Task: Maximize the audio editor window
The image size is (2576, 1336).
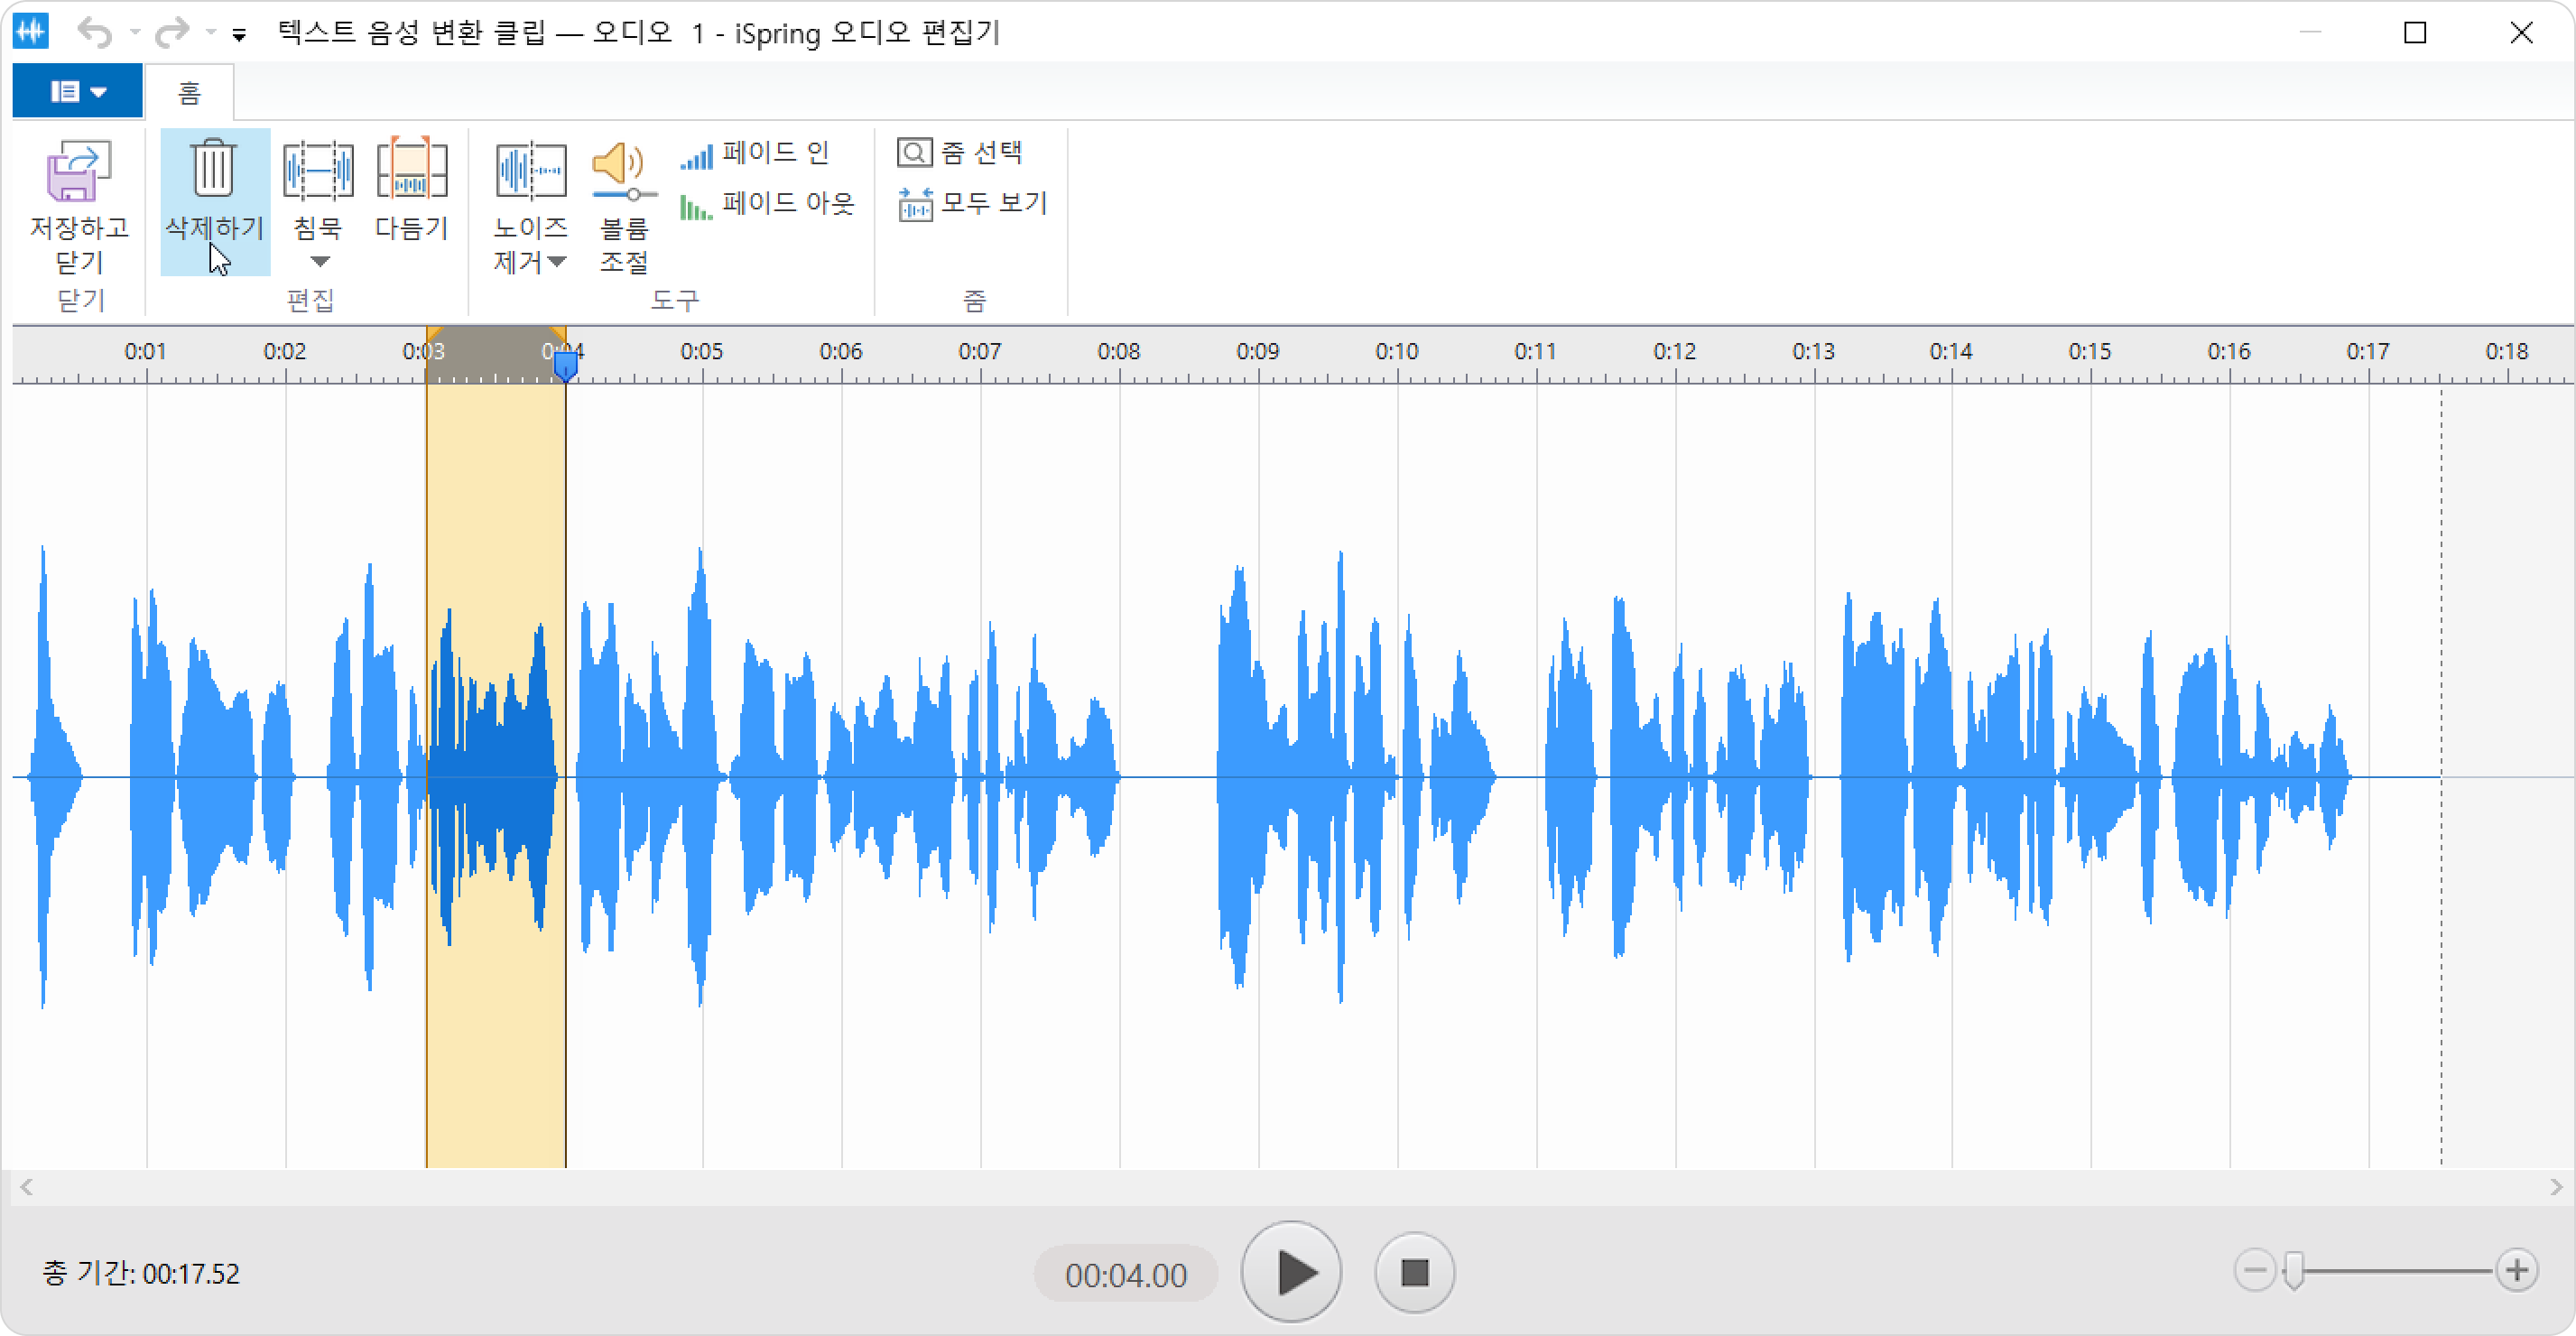Action: (x=2415, y=33)
